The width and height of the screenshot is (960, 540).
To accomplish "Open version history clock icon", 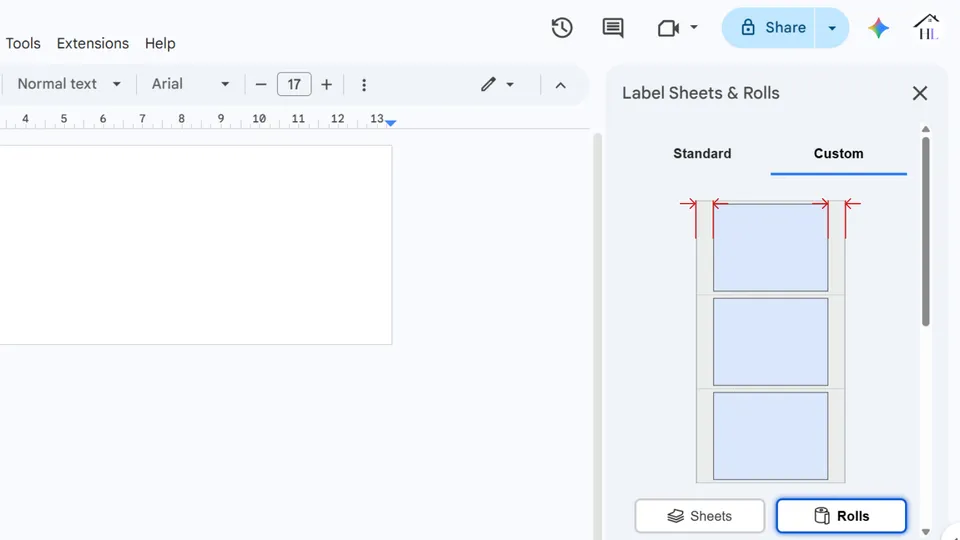I will point(561,28).
